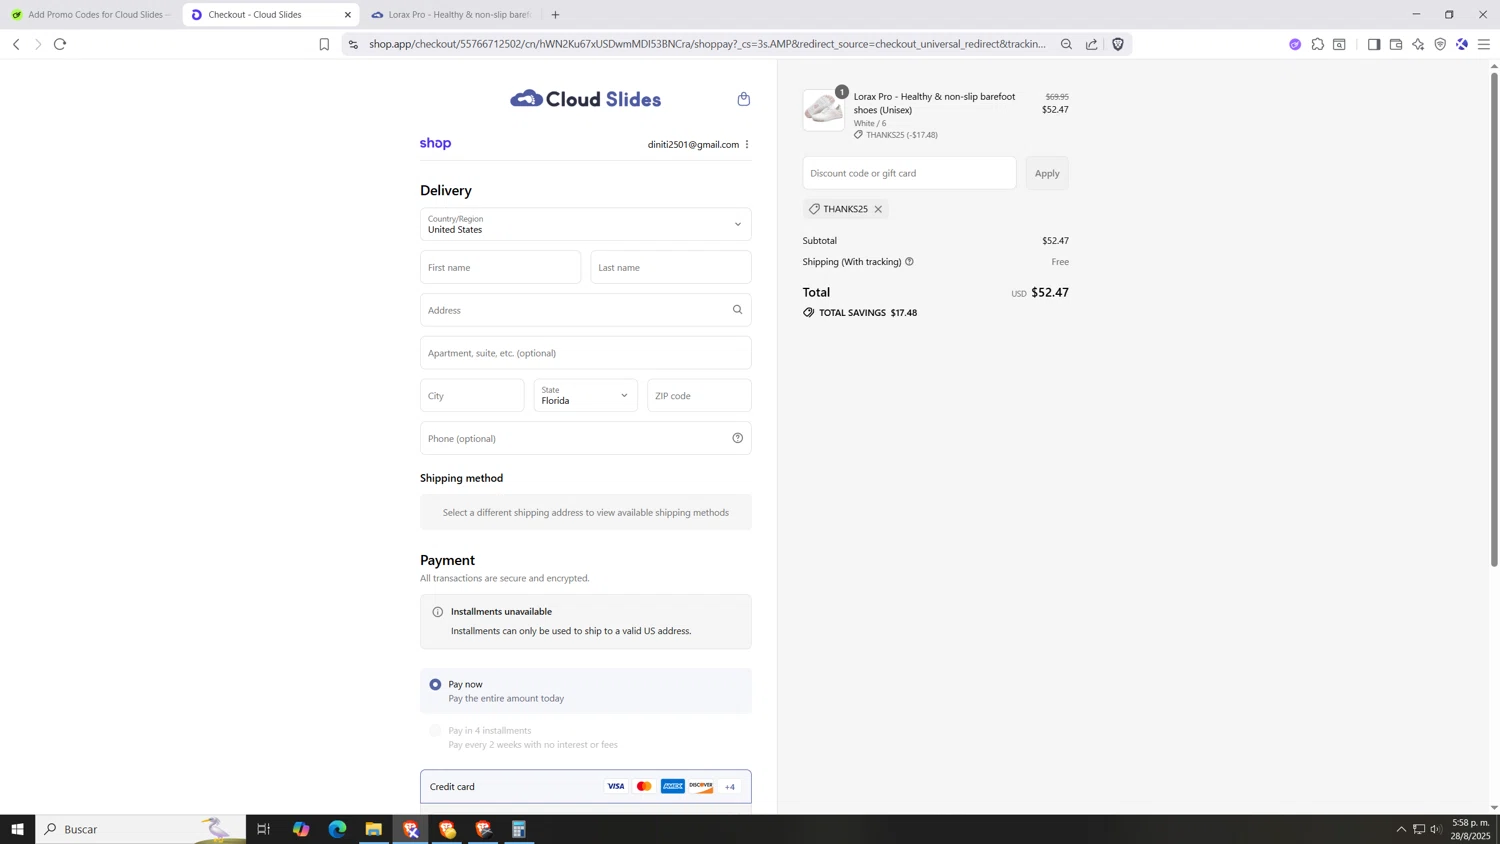
Task: Launch Microsoft Edge from taskbar
Action: click(x=337, y=829)
